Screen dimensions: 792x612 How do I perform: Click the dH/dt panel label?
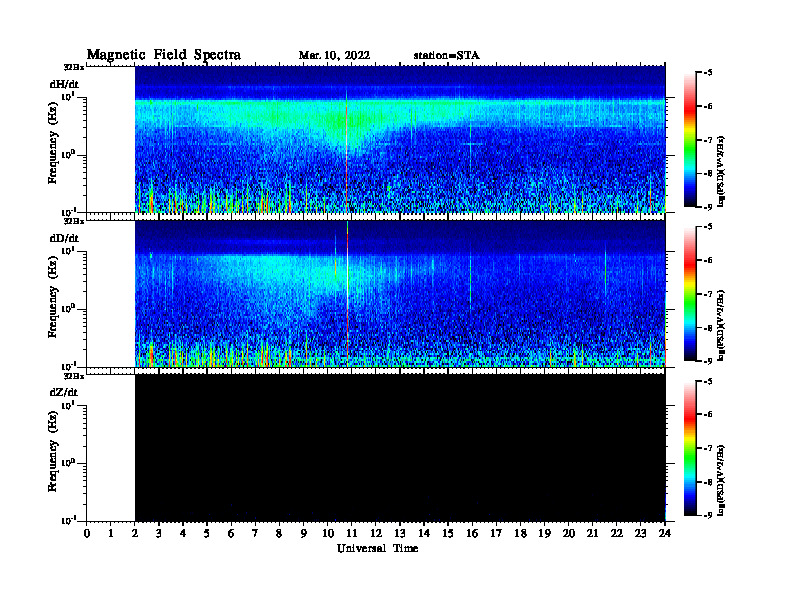coord(64,84)
